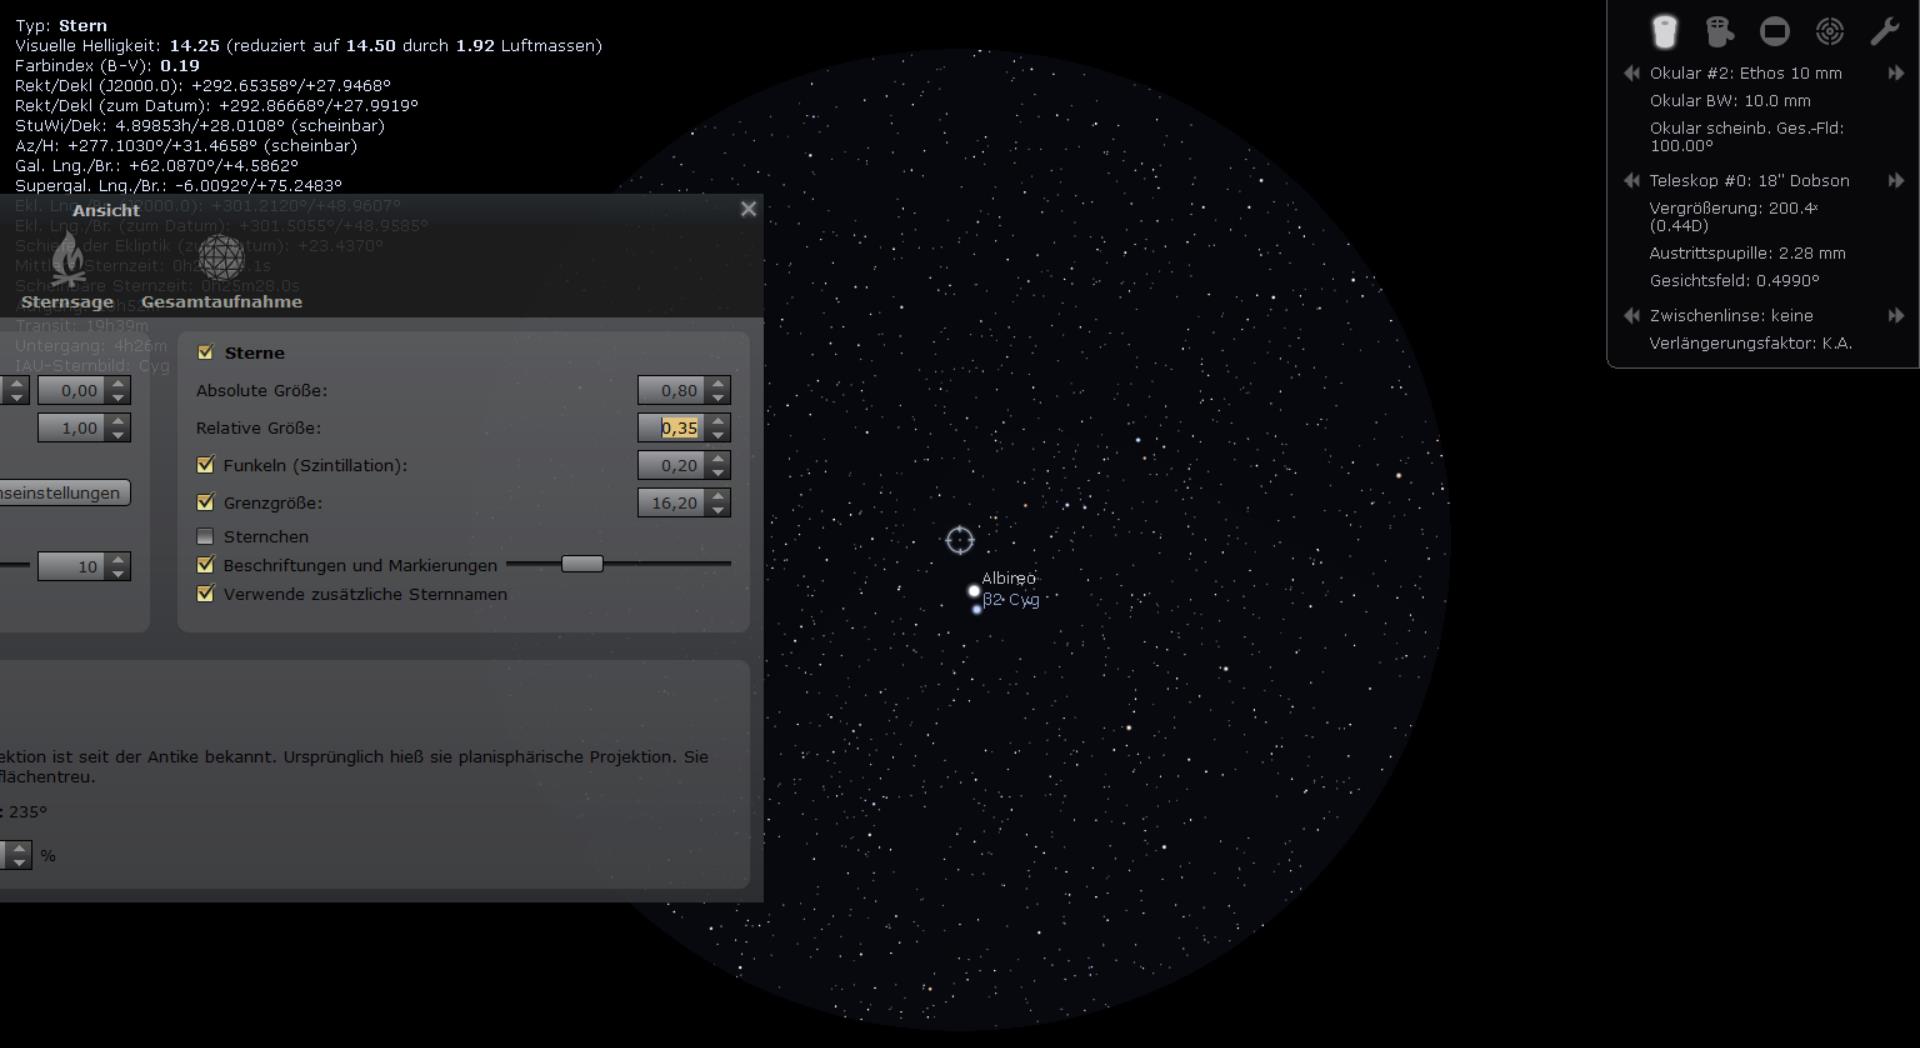Switch to the telescope before 18" Dobson
1920x1048 pixels.
[x=1632, y=181]
